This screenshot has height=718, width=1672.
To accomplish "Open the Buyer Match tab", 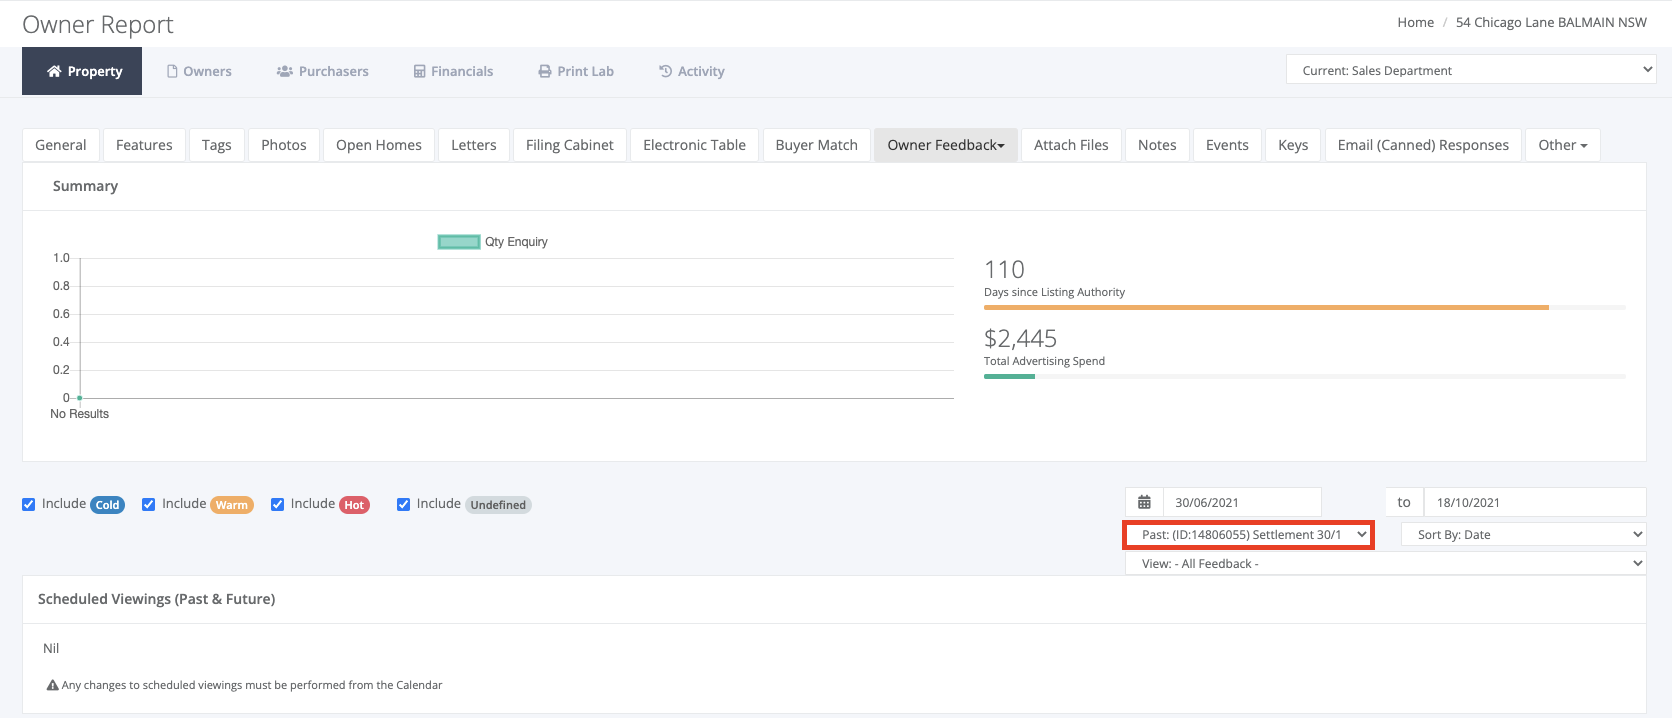I will coord(817,145).
